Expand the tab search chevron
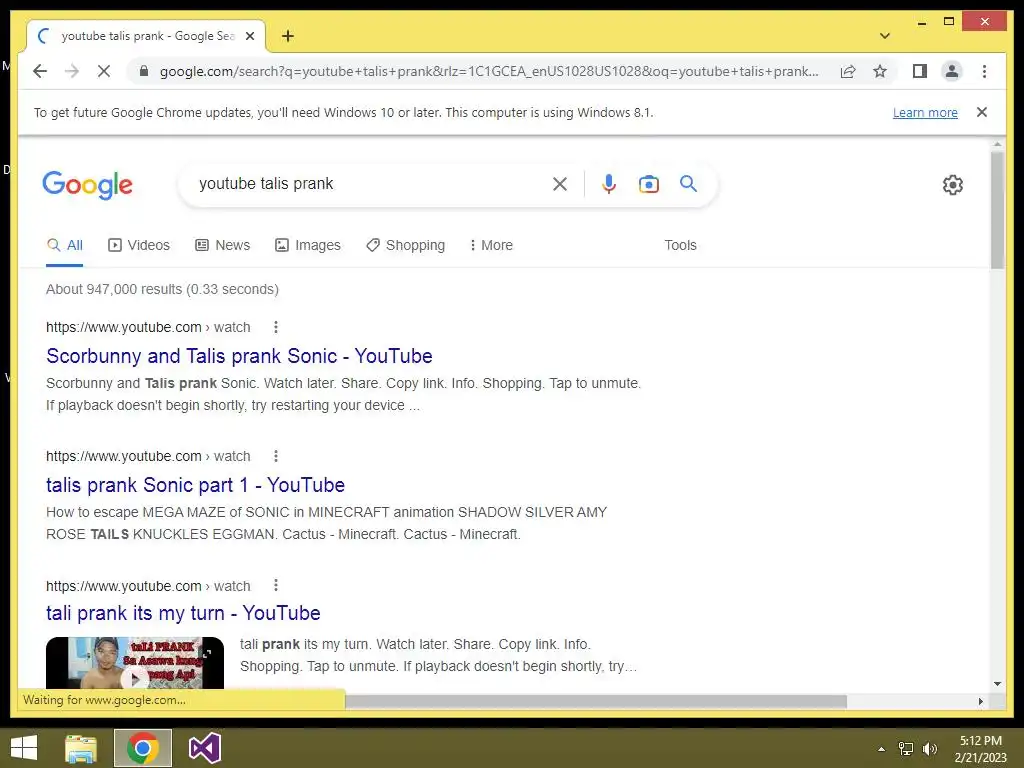 coord(885,36)
